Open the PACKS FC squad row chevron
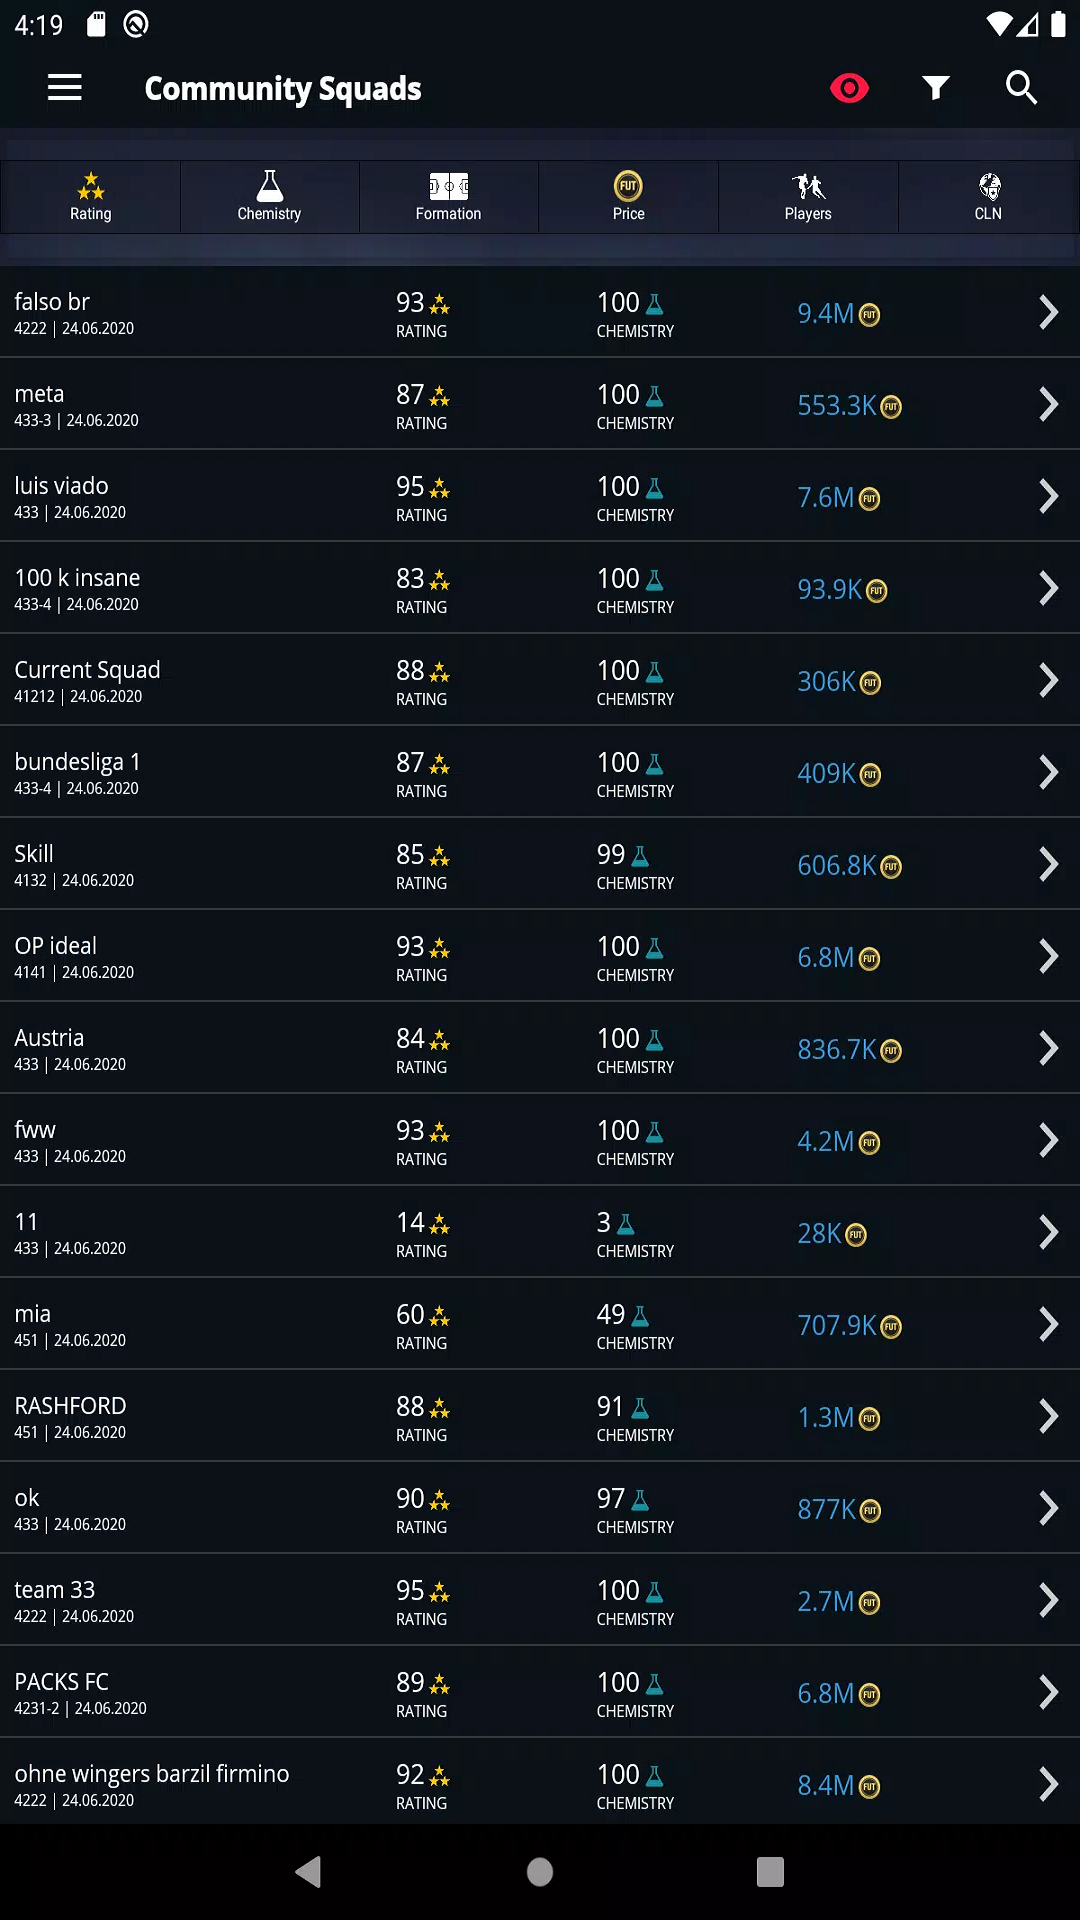Viewport: 1080px width, 1920px height. (x=1048, y=1693)
